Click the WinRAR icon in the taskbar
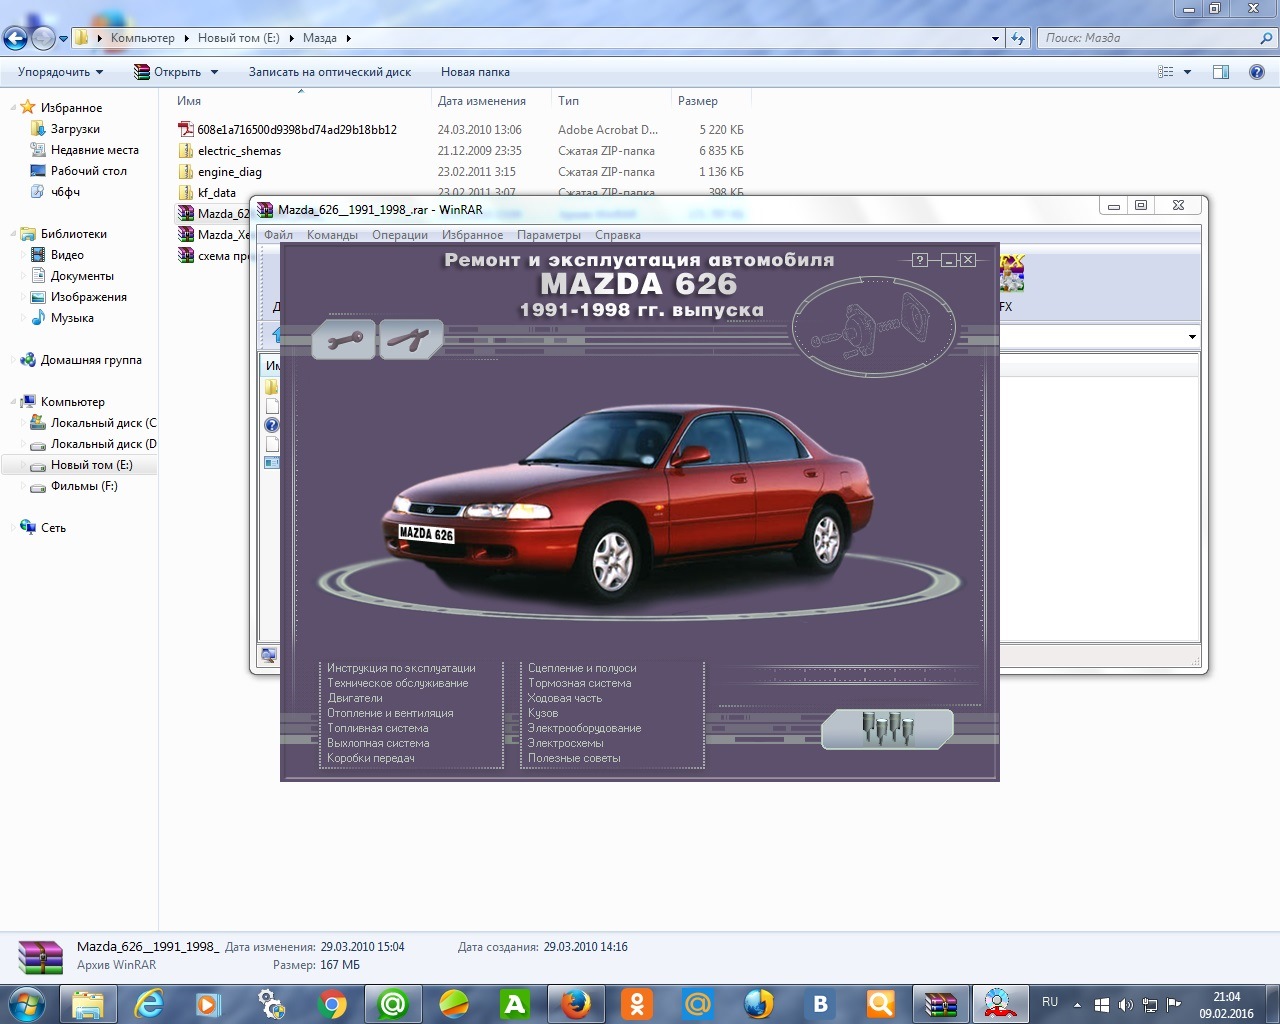1280x1024 pixels. (x=940, y=1003)
